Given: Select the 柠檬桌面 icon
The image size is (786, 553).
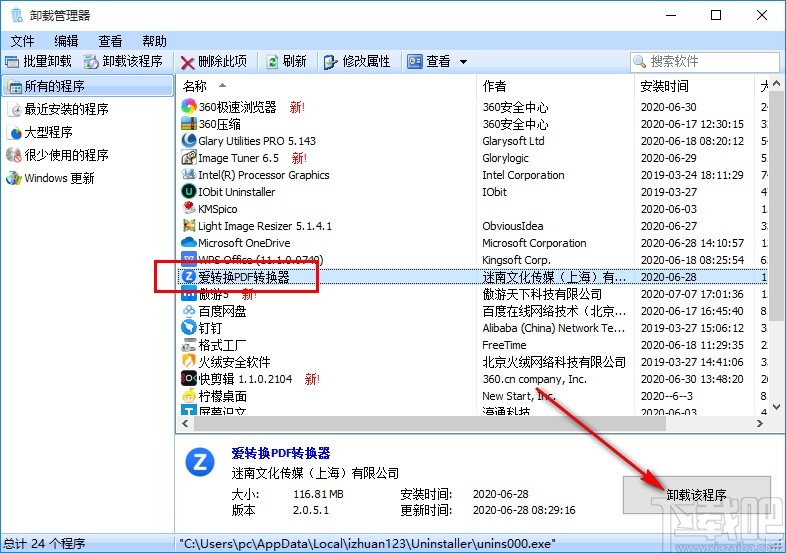Looking at the screenshot, I should point(188,396).
